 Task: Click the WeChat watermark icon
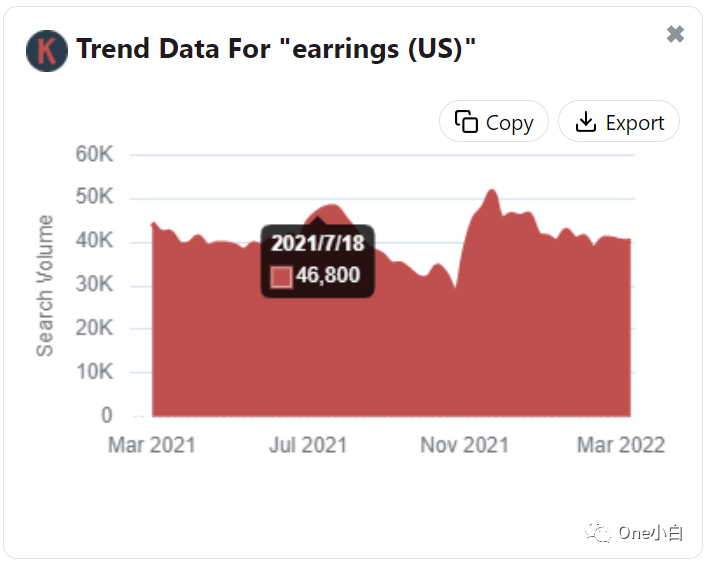tap(599, 533)
